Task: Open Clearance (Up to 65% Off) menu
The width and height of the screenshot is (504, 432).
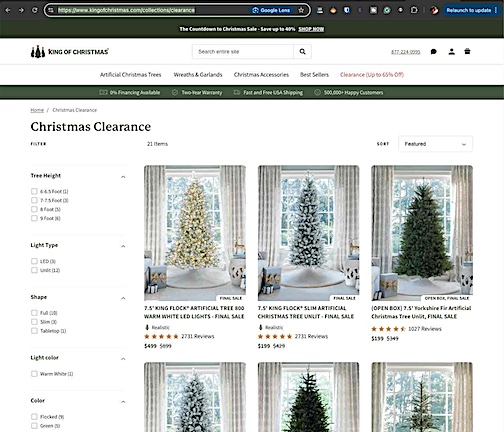Action: [x=372, y=75]
